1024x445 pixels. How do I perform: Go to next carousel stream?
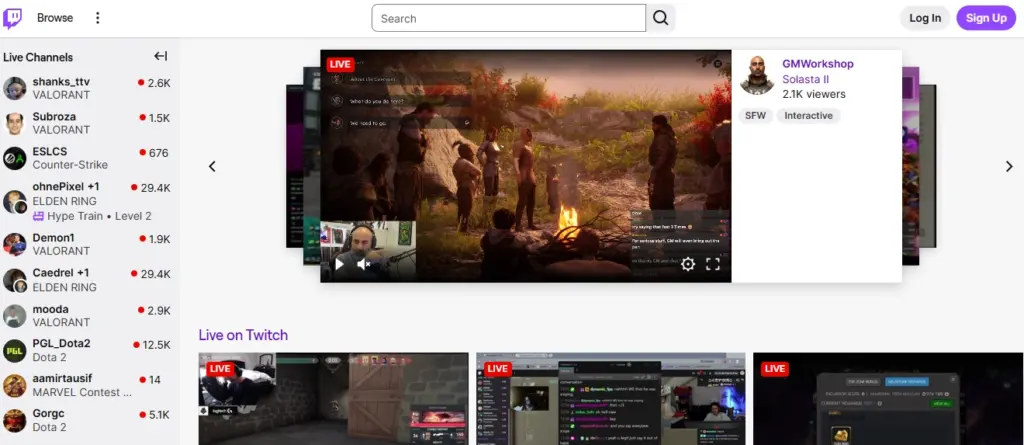[1009, 167]
